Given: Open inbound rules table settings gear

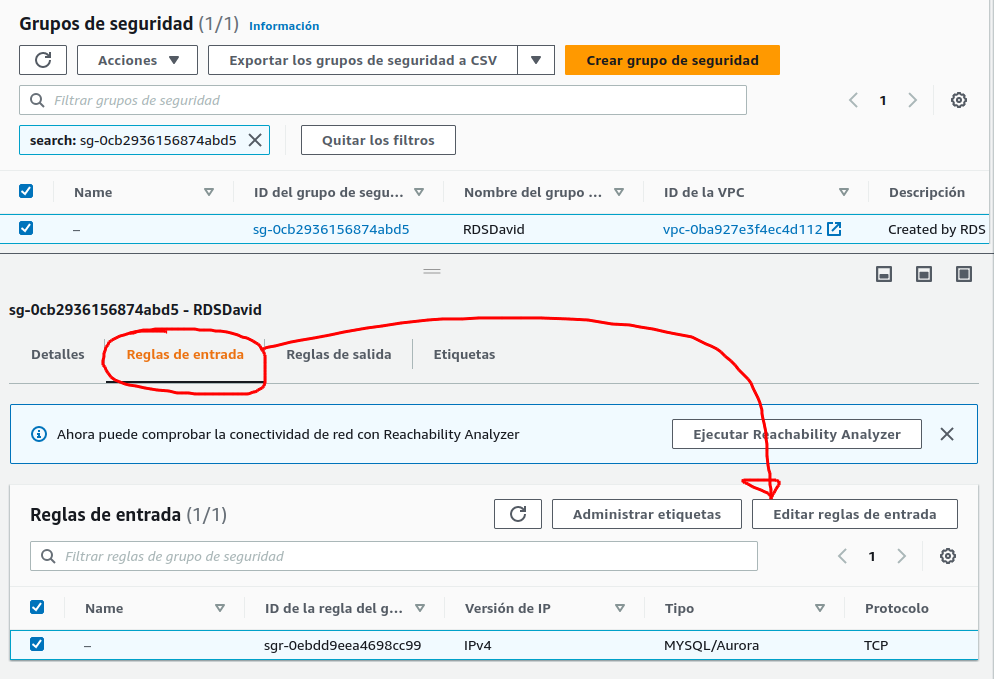Looking at the screenshot, I should tap(949, 556).
